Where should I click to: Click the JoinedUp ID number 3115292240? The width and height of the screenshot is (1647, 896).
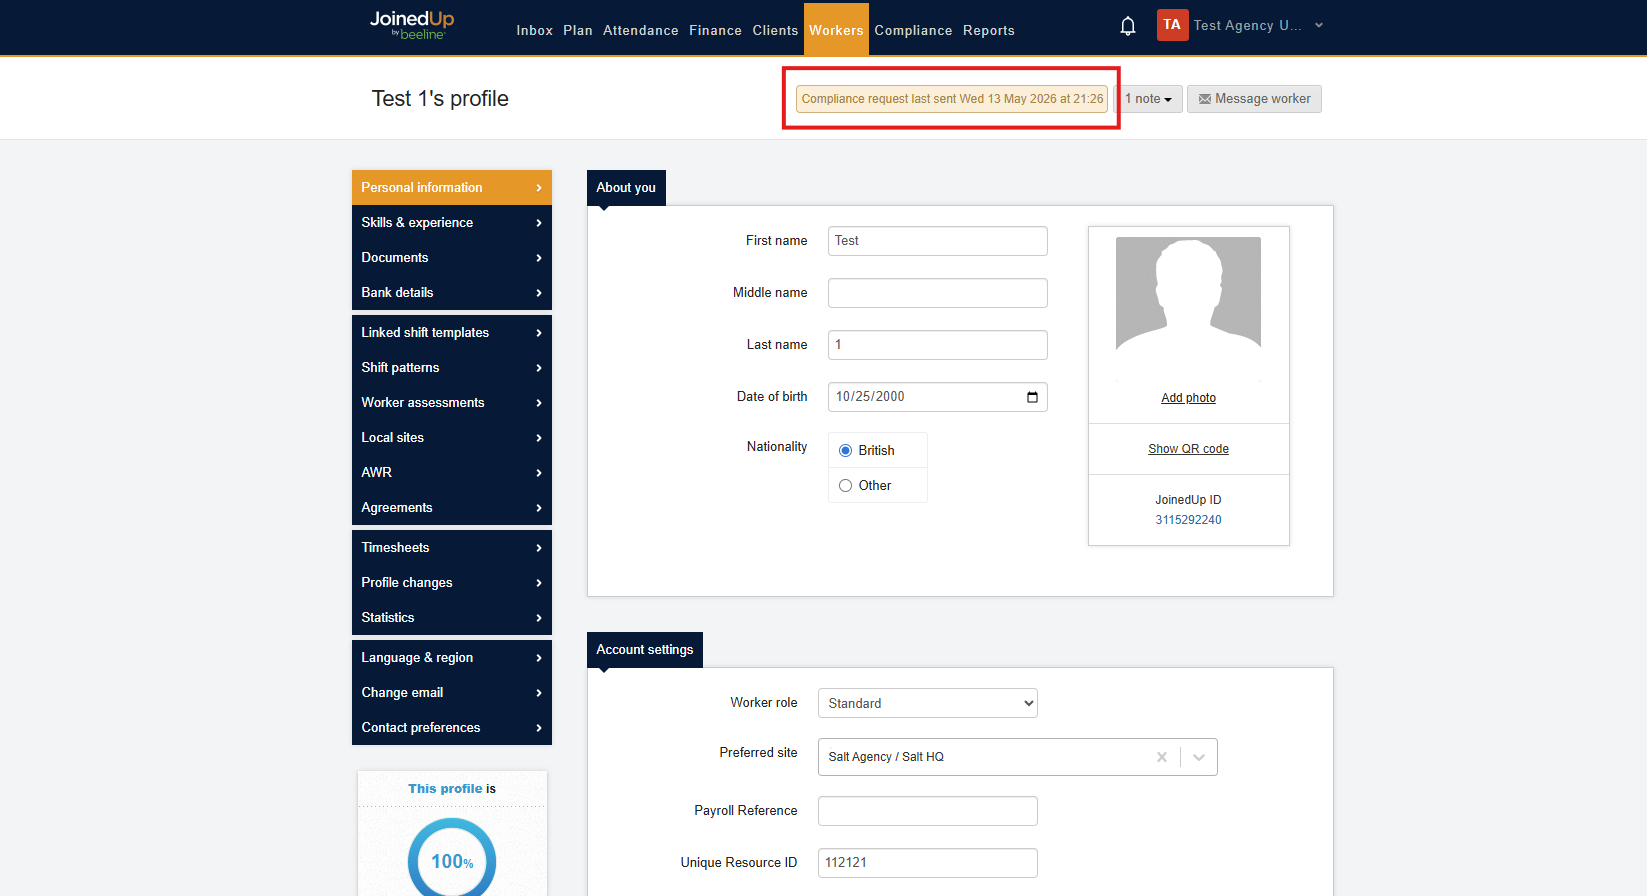click(x=1188, y=520)
